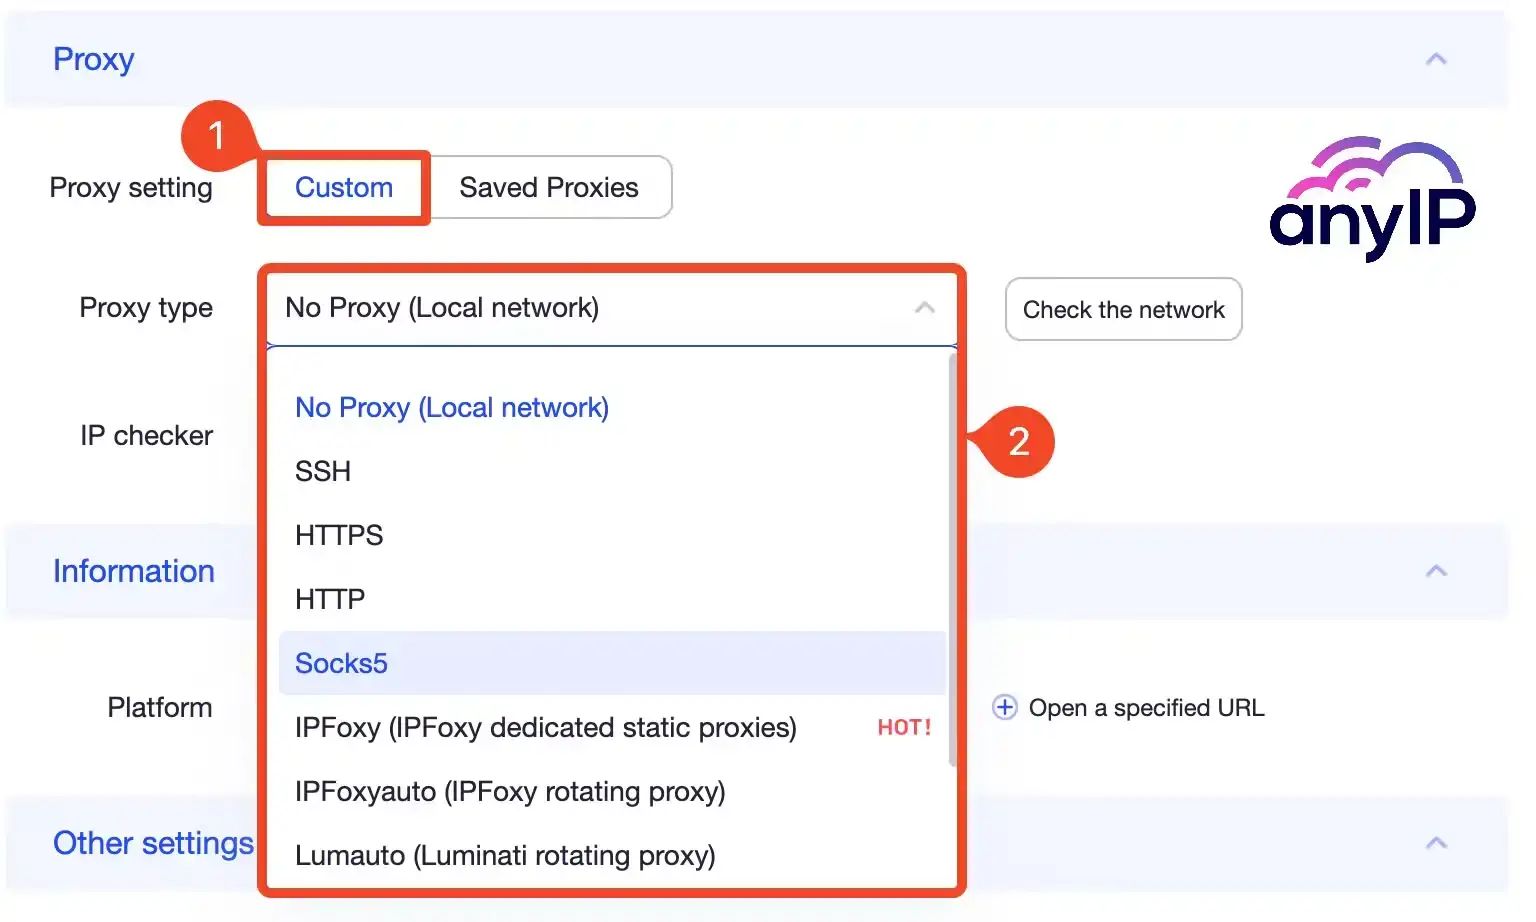Click the Open a specified URL link
Viewport: 1536px width, 922px height.
[x=1146, y=707]
